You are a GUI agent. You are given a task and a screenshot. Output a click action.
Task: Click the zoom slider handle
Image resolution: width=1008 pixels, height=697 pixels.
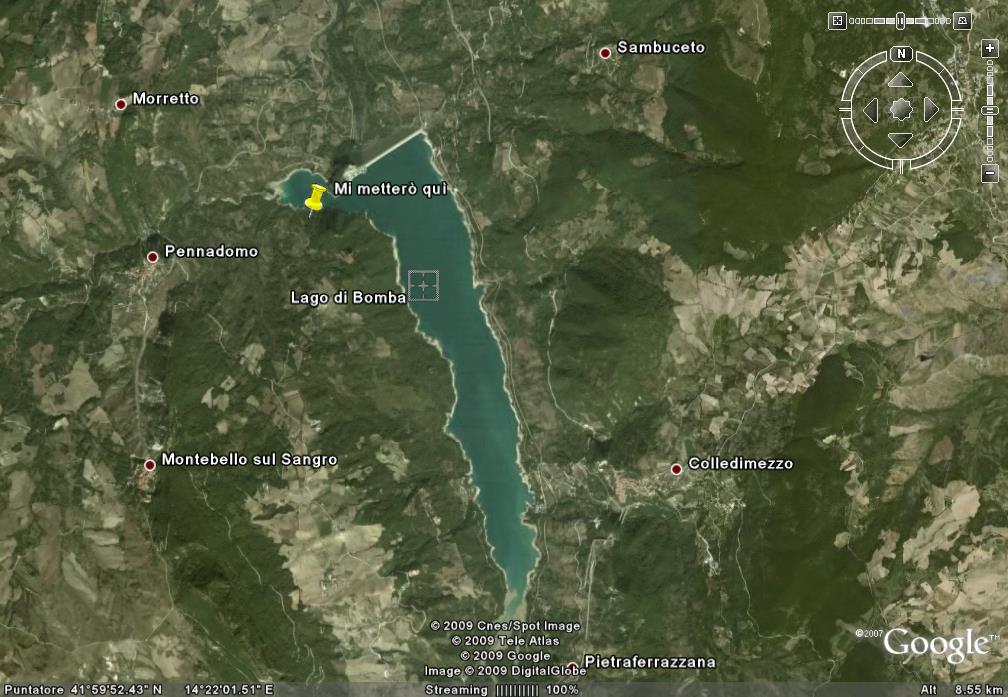tap(989, 110)
